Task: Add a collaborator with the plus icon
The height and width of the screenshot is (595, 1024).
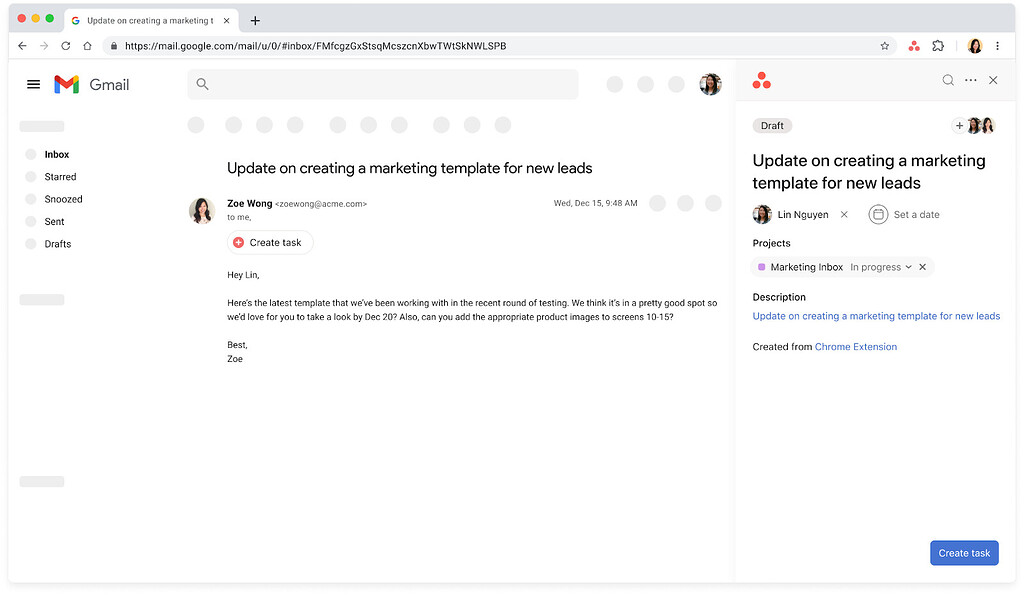Action: 959,126
